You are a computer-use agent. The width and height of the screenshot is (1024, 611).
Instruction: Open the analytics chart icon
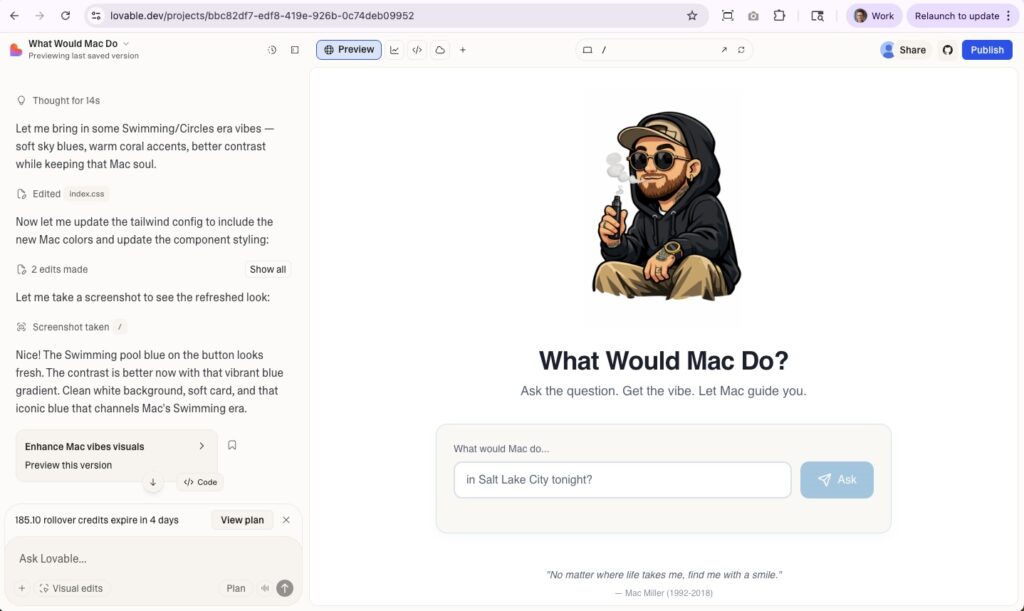coord(394,50)
